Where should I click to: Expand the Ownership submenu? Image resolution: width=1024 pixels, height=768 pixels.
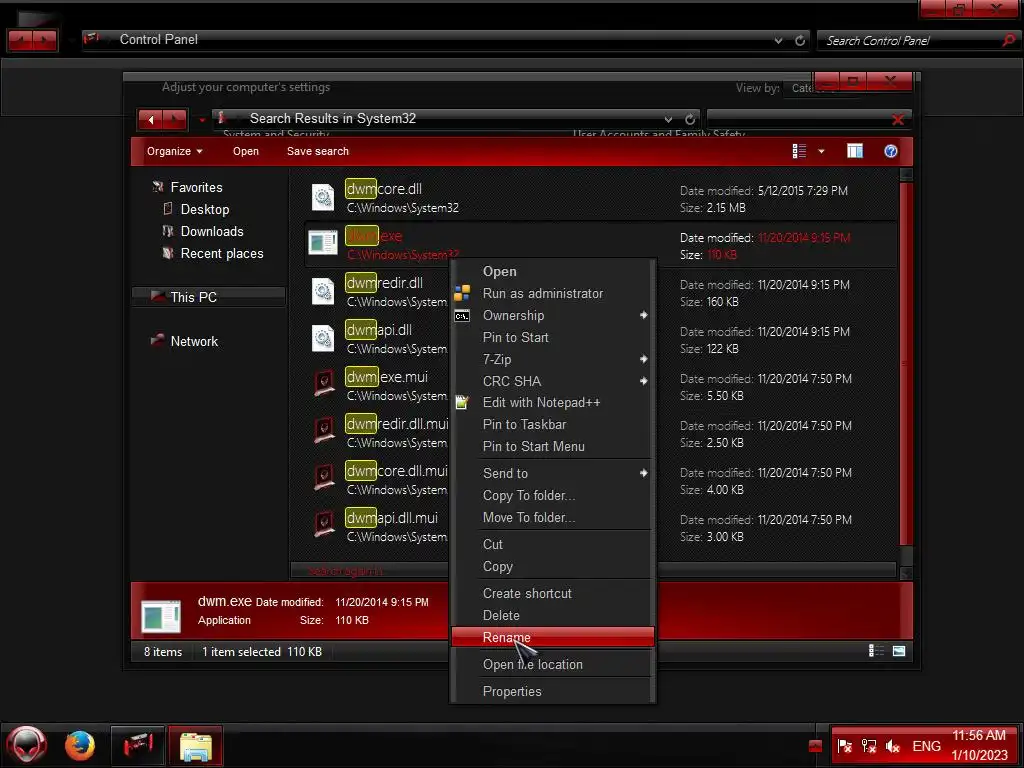(552, 315)
